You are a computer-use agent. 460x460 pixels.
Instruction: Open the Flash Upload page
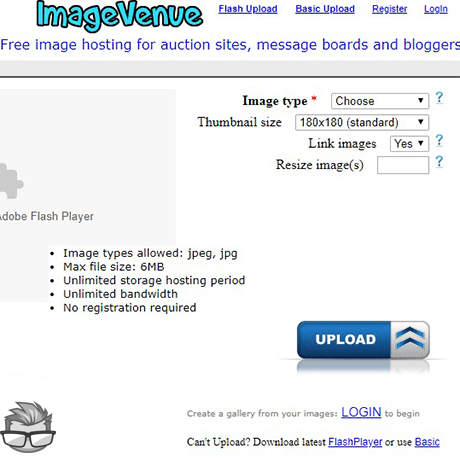248,9
